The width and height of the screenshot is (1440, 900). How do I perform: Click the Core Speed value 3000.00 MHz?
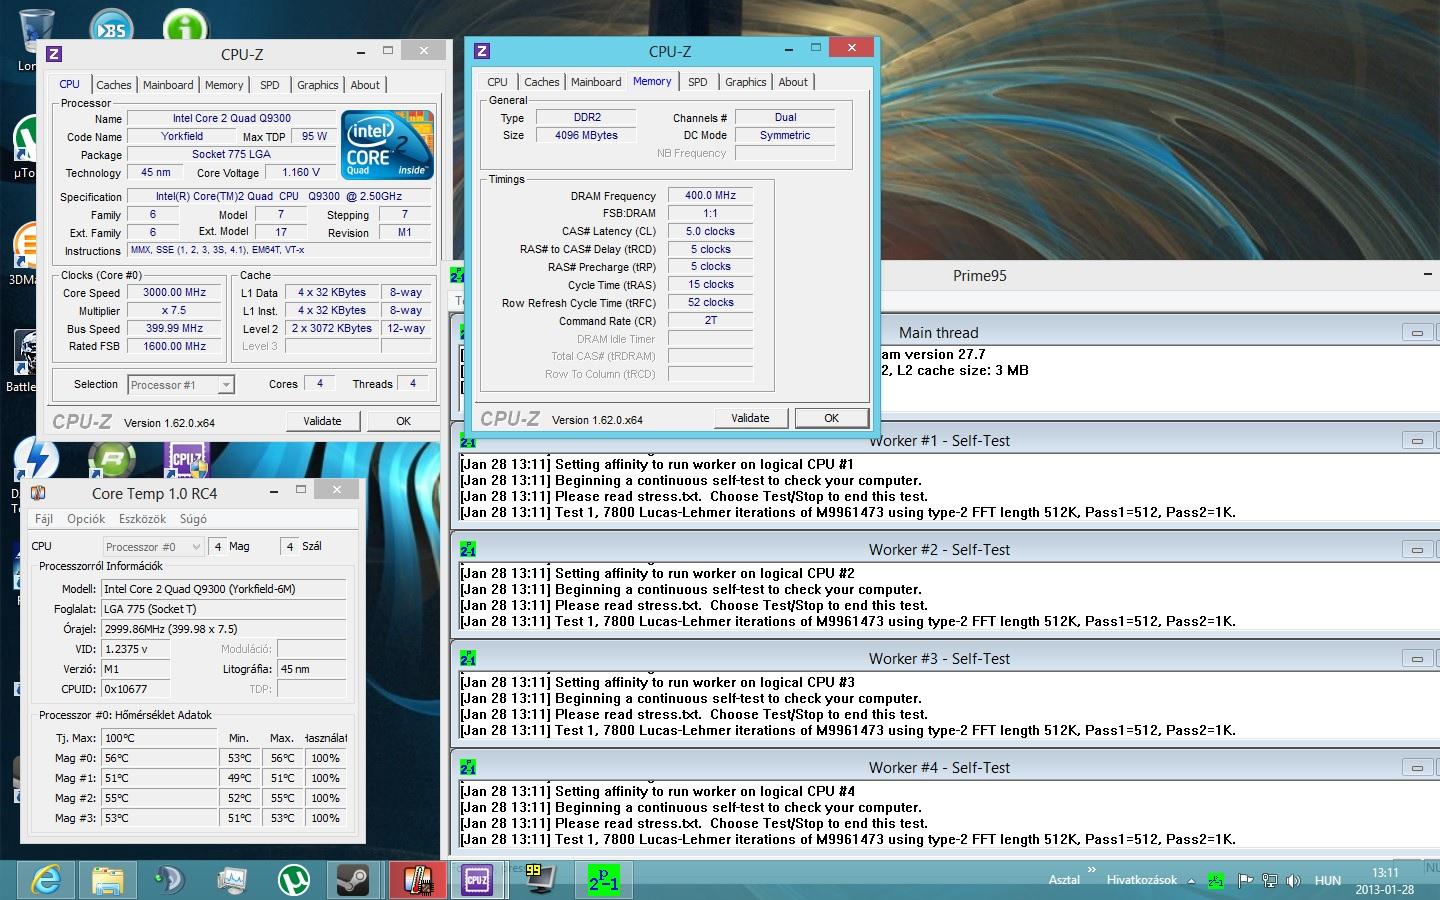[175, 293]
